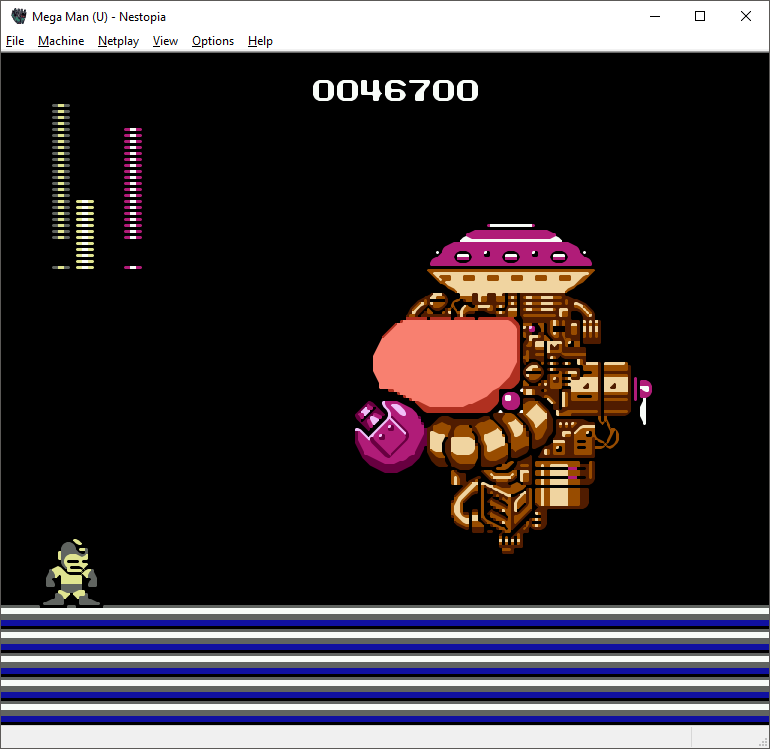Click the resize grip in status bar corner
The width and height of the screenshot is (770, 749).
point(763,742)
